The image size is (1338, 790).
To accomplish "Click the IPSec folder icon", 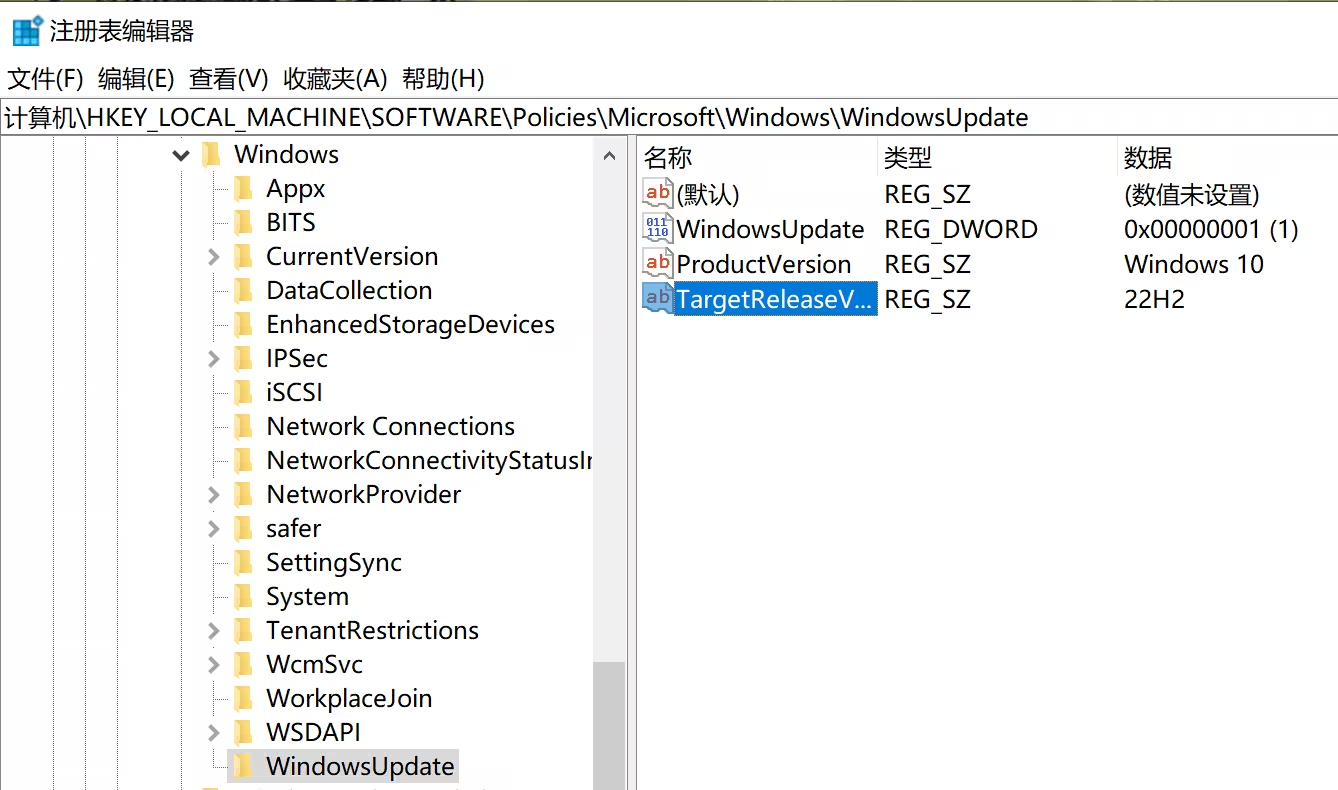I will (243, 358).
